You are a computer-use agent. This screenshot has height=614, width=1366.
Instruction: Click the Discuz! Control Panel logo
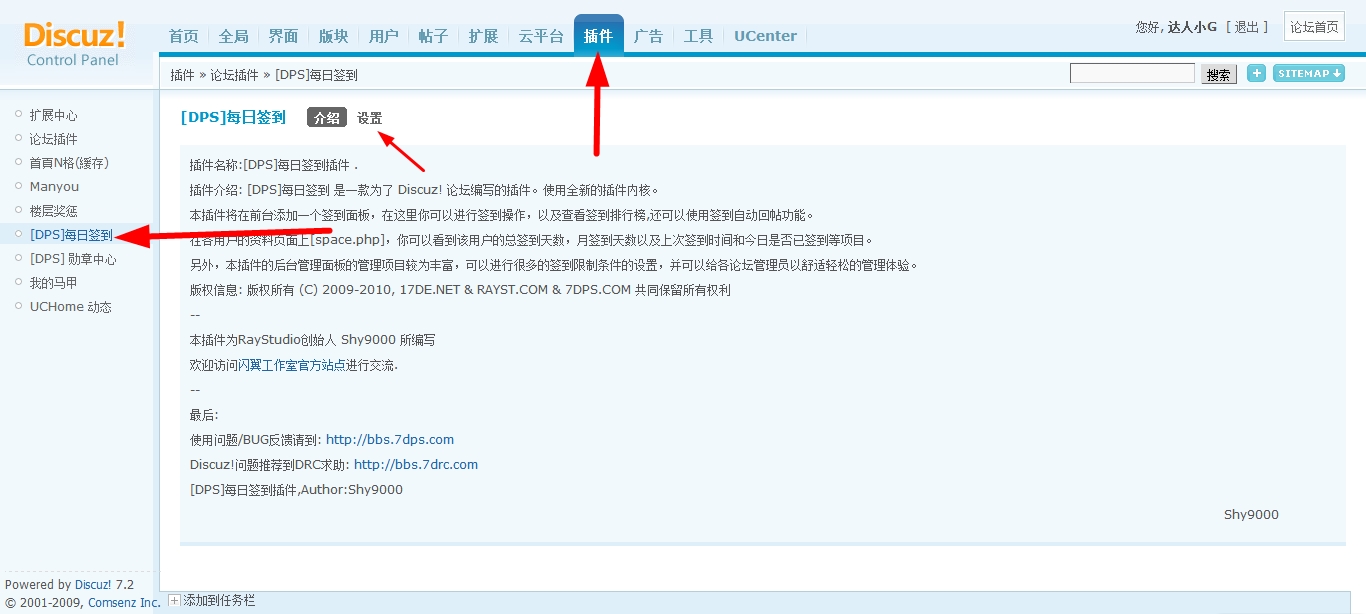pyautogui.click(x=74, y=44)
